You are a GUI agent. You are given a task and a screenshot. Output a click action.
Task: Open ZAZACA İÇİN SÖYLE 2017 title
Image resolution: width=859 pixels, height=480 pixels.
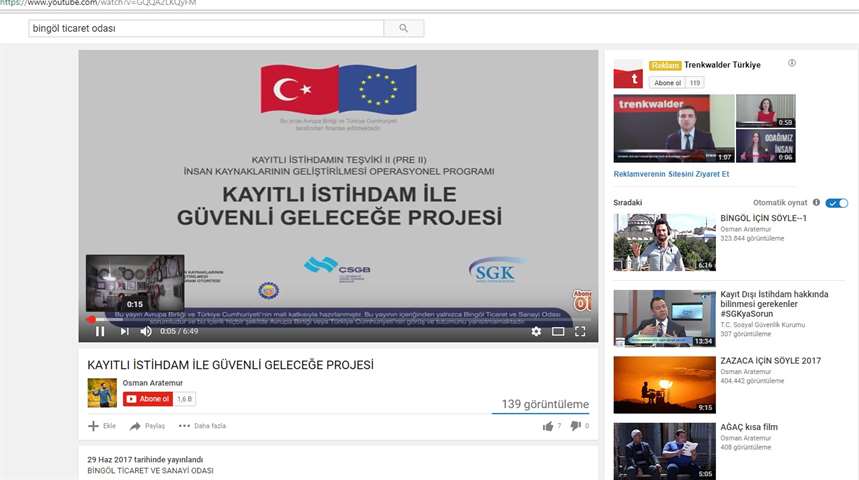click(x=770, y=361)
